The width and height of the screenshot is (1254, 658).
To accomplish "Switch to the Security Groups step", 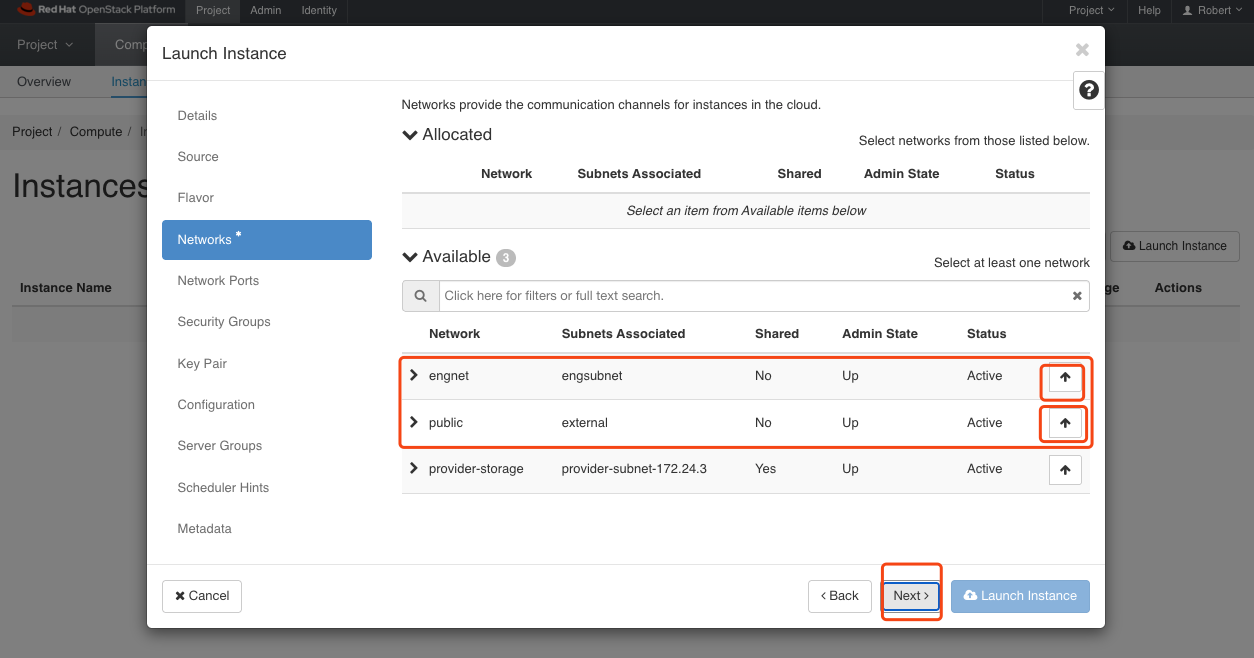I will (x=224, y=322).
